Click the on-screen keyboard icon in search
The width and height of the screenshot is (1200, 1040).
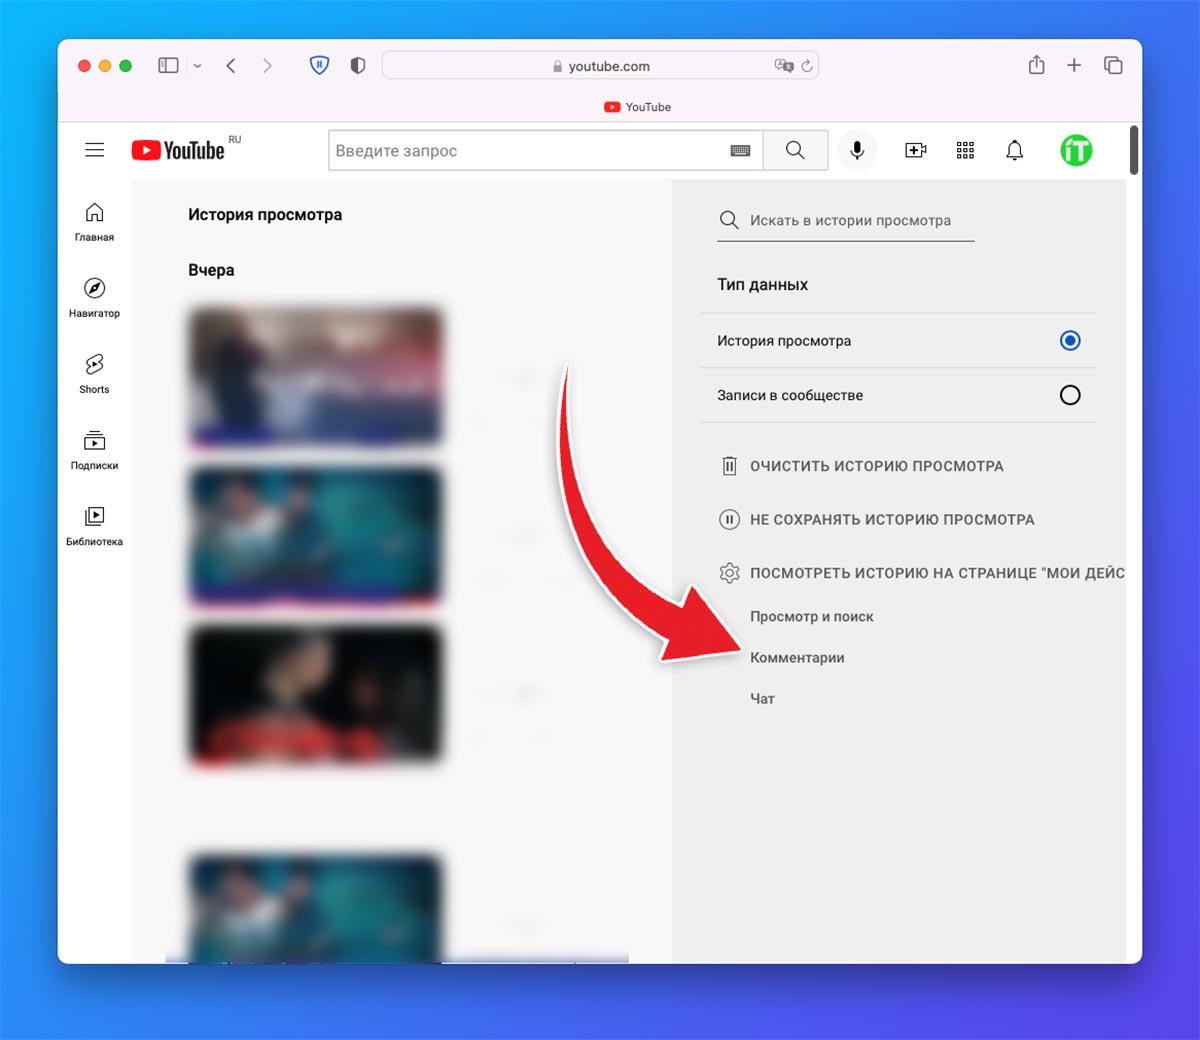click(740, 151)
